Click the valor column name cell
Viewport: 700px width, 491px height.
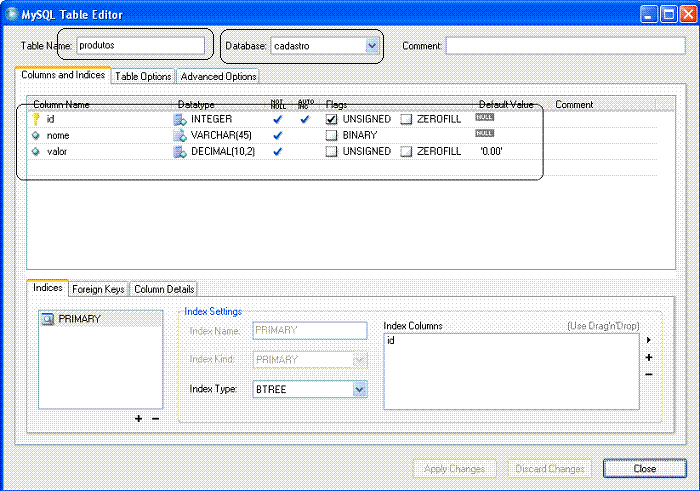tap(57, 151)
